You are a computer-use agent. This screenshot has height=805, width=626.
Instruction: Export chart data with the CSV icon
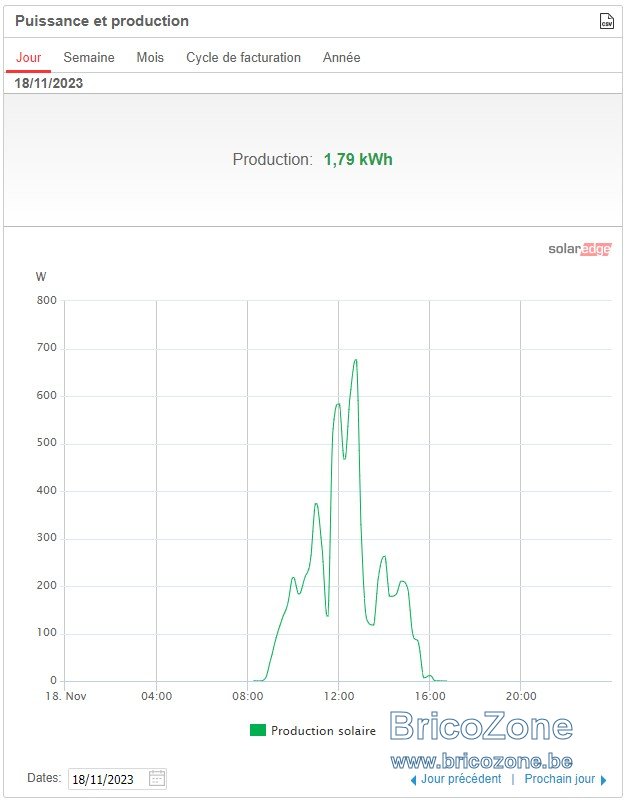pyautogui.click(x=606, y=21)
